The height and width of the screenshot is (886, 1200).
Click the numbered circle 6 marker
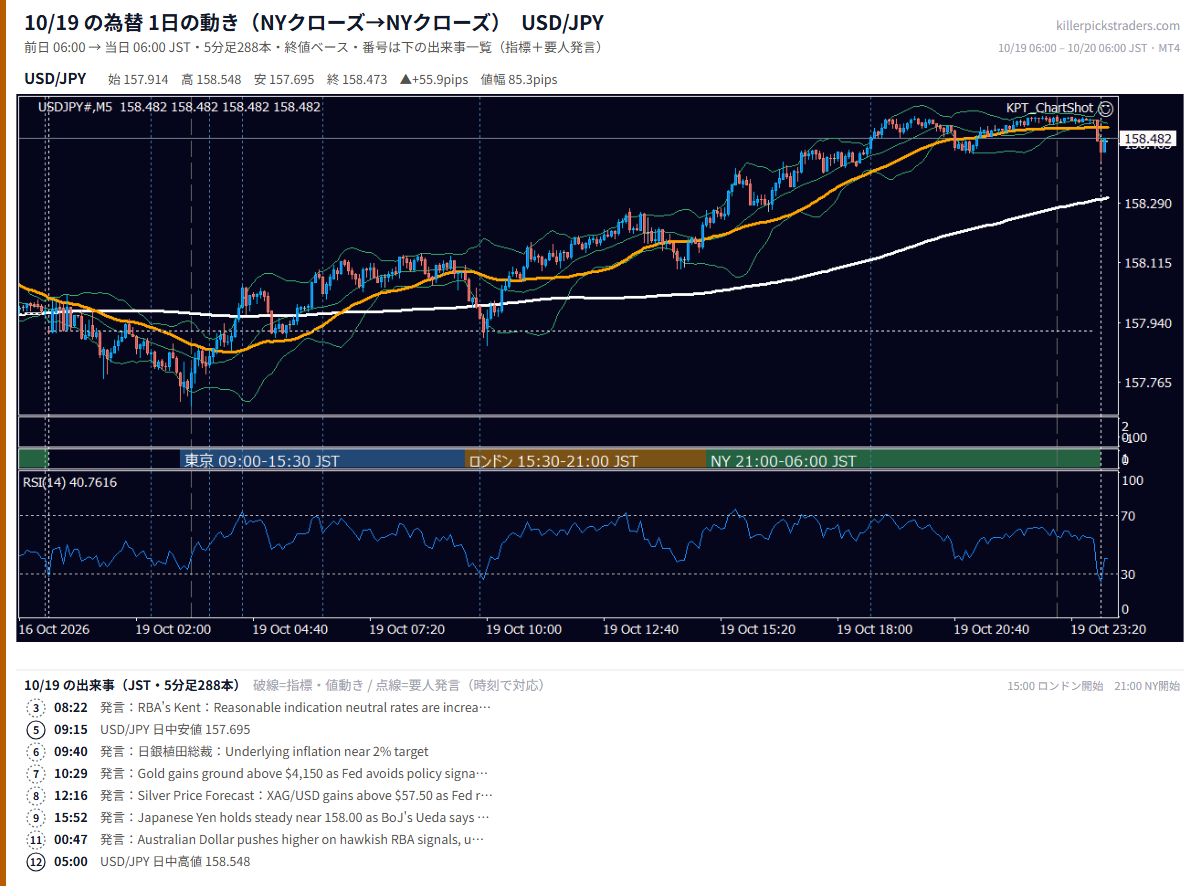(x=37, y=752)
